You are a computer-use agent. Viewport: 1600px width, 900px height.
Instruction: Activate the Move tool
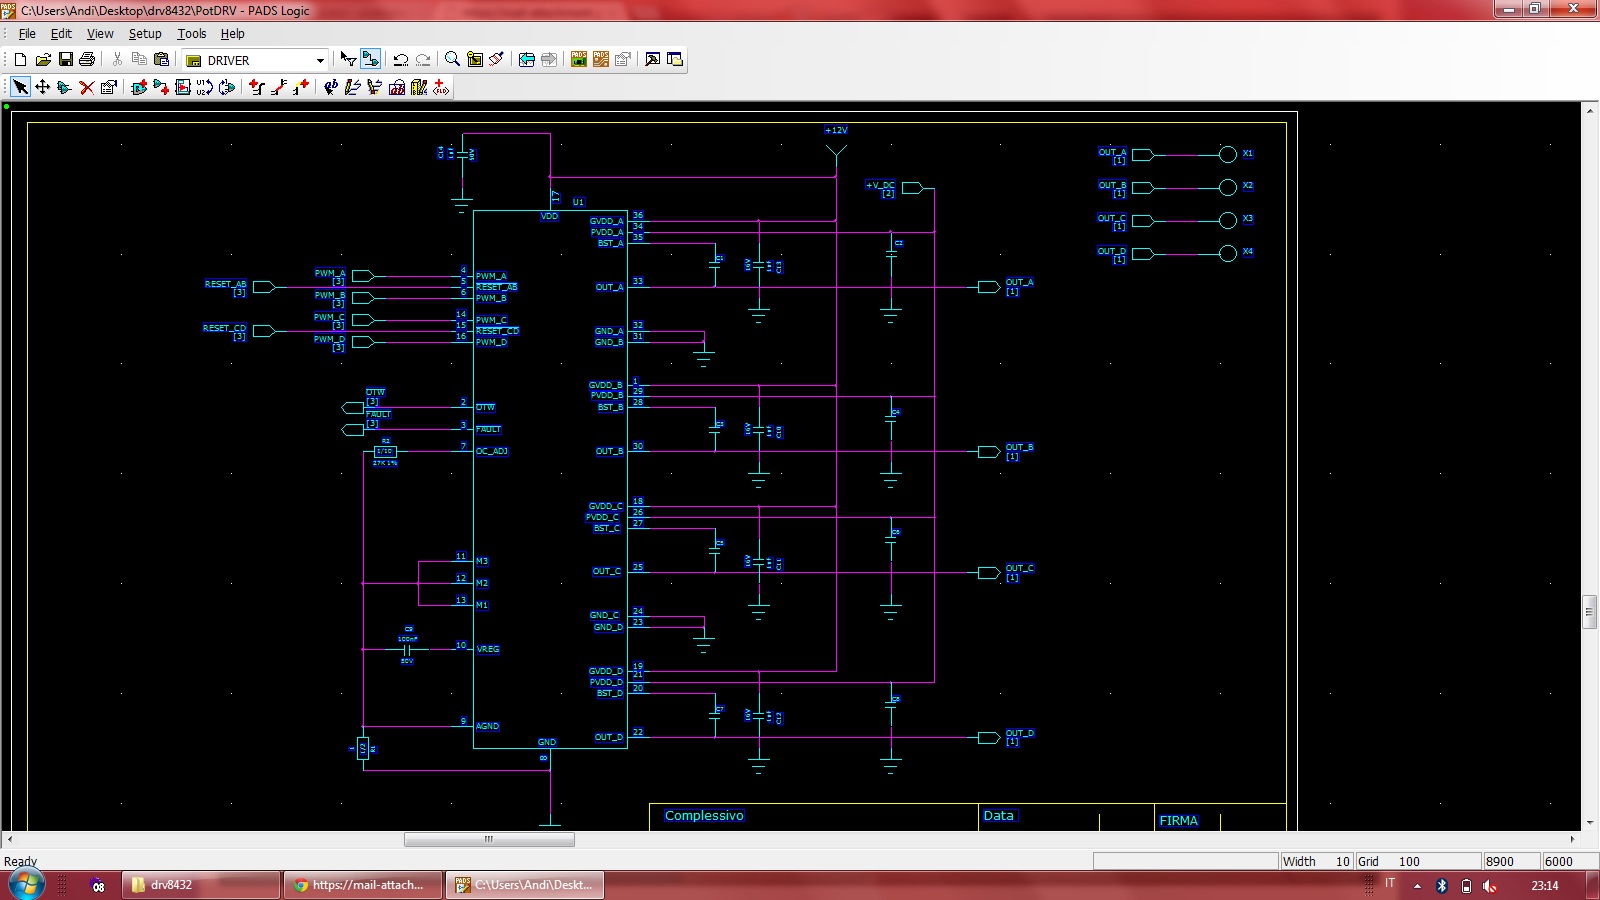pos(43,88)
